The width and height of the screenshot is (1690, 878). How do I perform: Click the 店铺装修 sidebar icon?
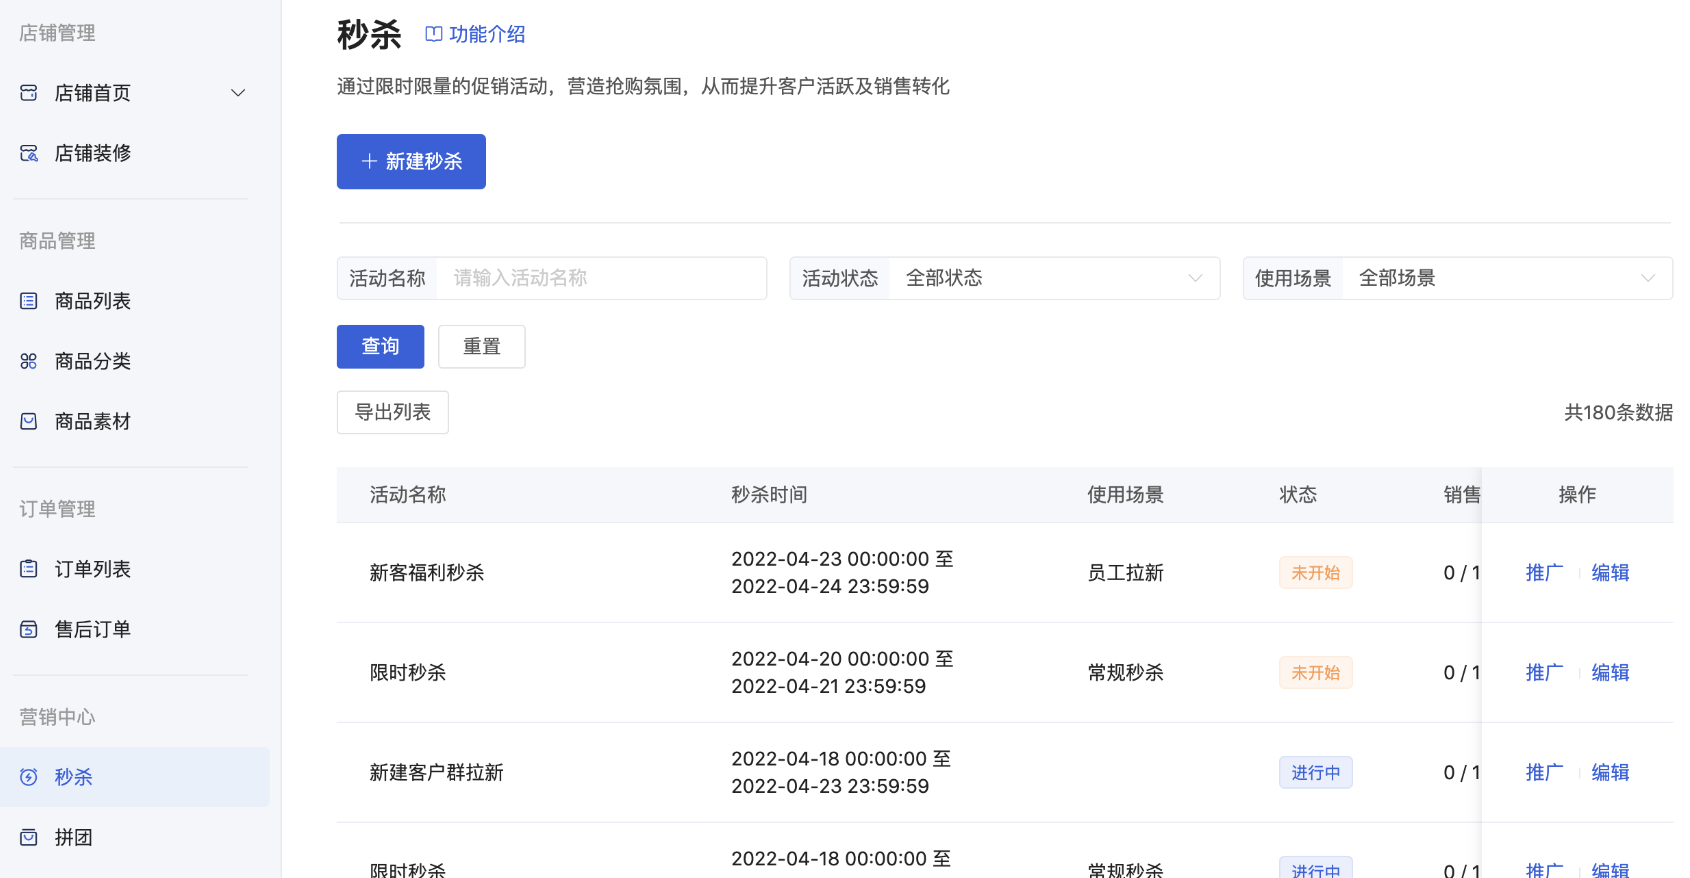pos(29,153)
